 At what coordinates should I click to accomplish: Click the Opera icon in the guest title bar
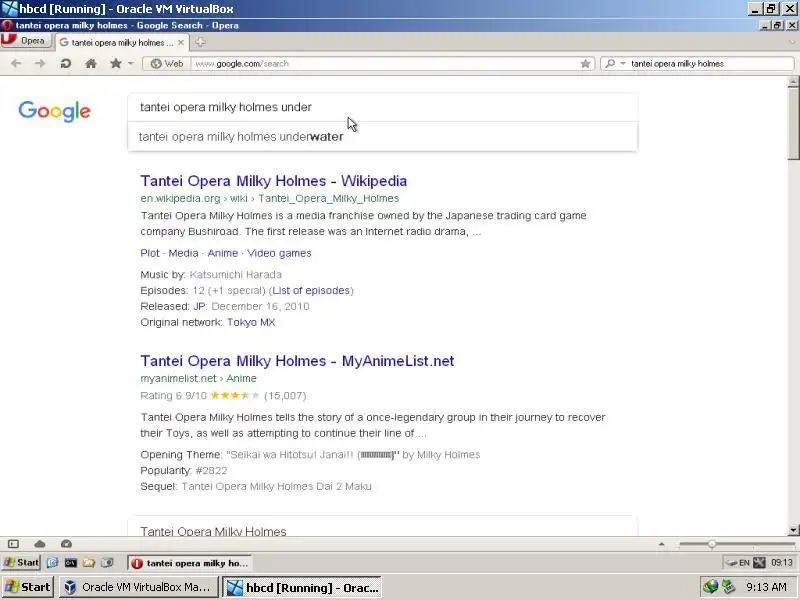[7, 25]
